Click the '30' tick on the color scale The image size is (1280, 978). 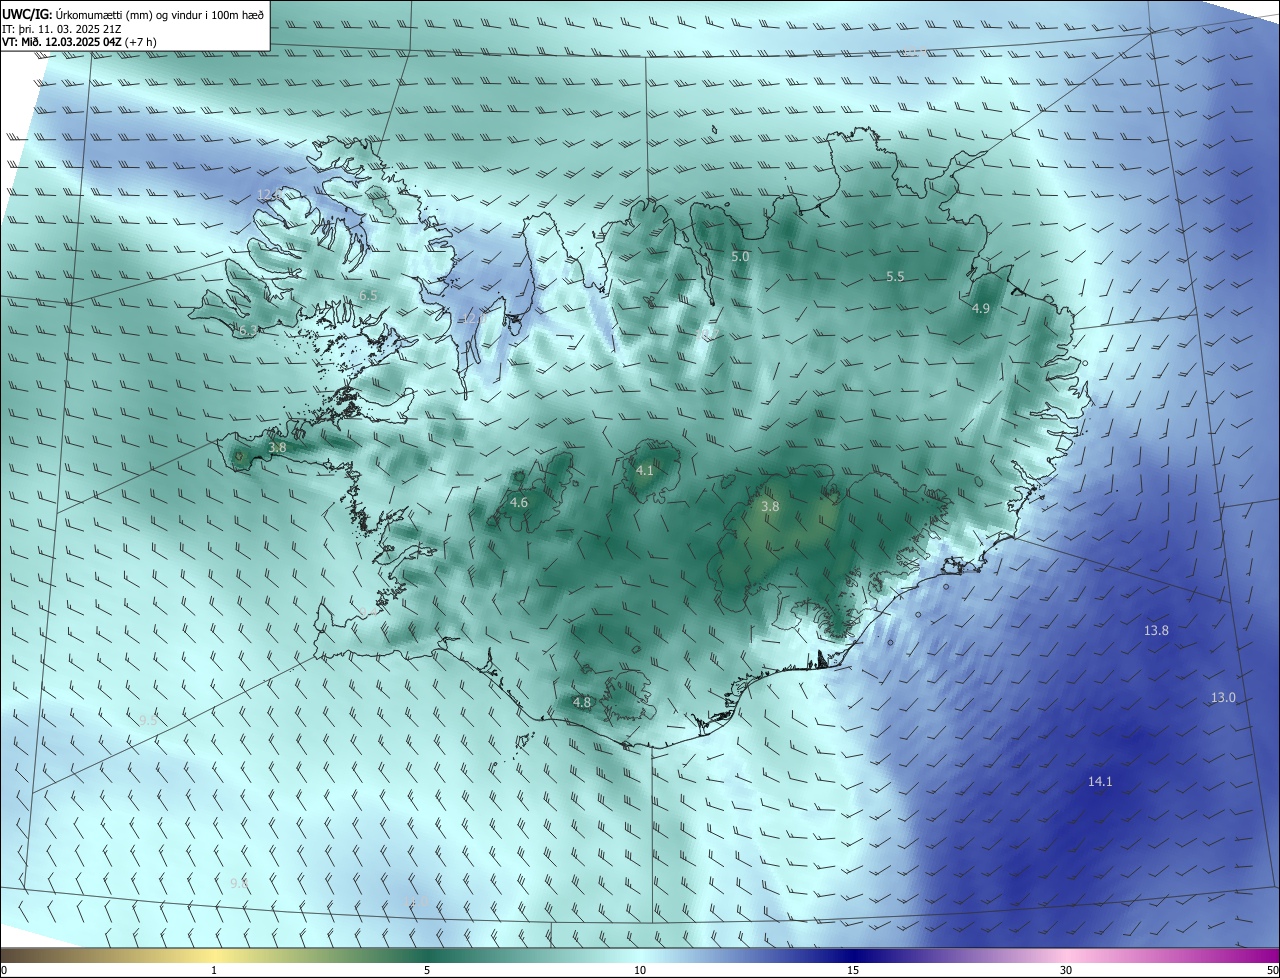pyautogui.click(x=1066, y=971)
